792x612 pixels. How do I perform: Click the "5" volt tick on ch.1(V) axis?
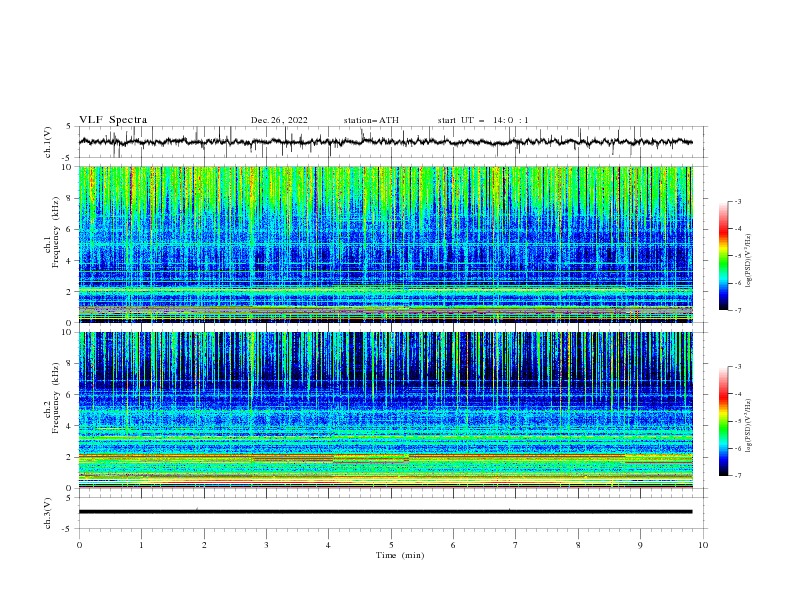pyautogui.click(x=69, y=126)
